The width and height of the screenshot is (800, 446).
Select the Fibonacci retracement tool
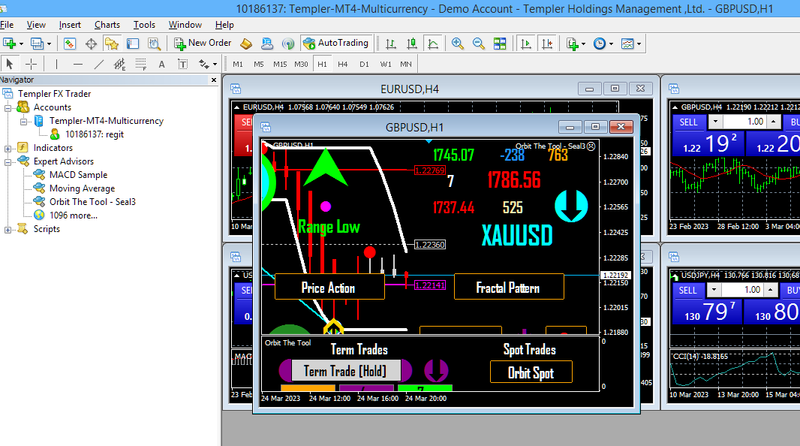pyautogui.click(x=140, y=64)
